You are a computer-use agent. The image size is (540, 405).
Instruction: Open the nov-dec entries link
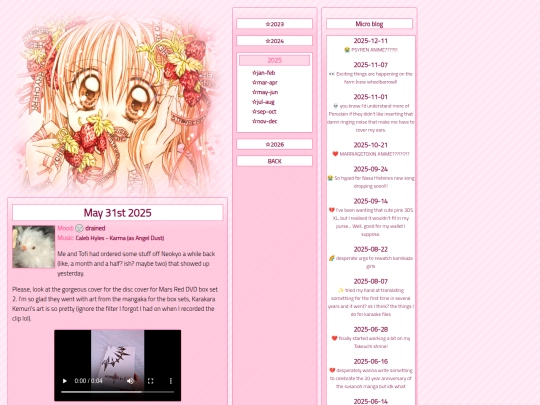[x=264, y=121]
